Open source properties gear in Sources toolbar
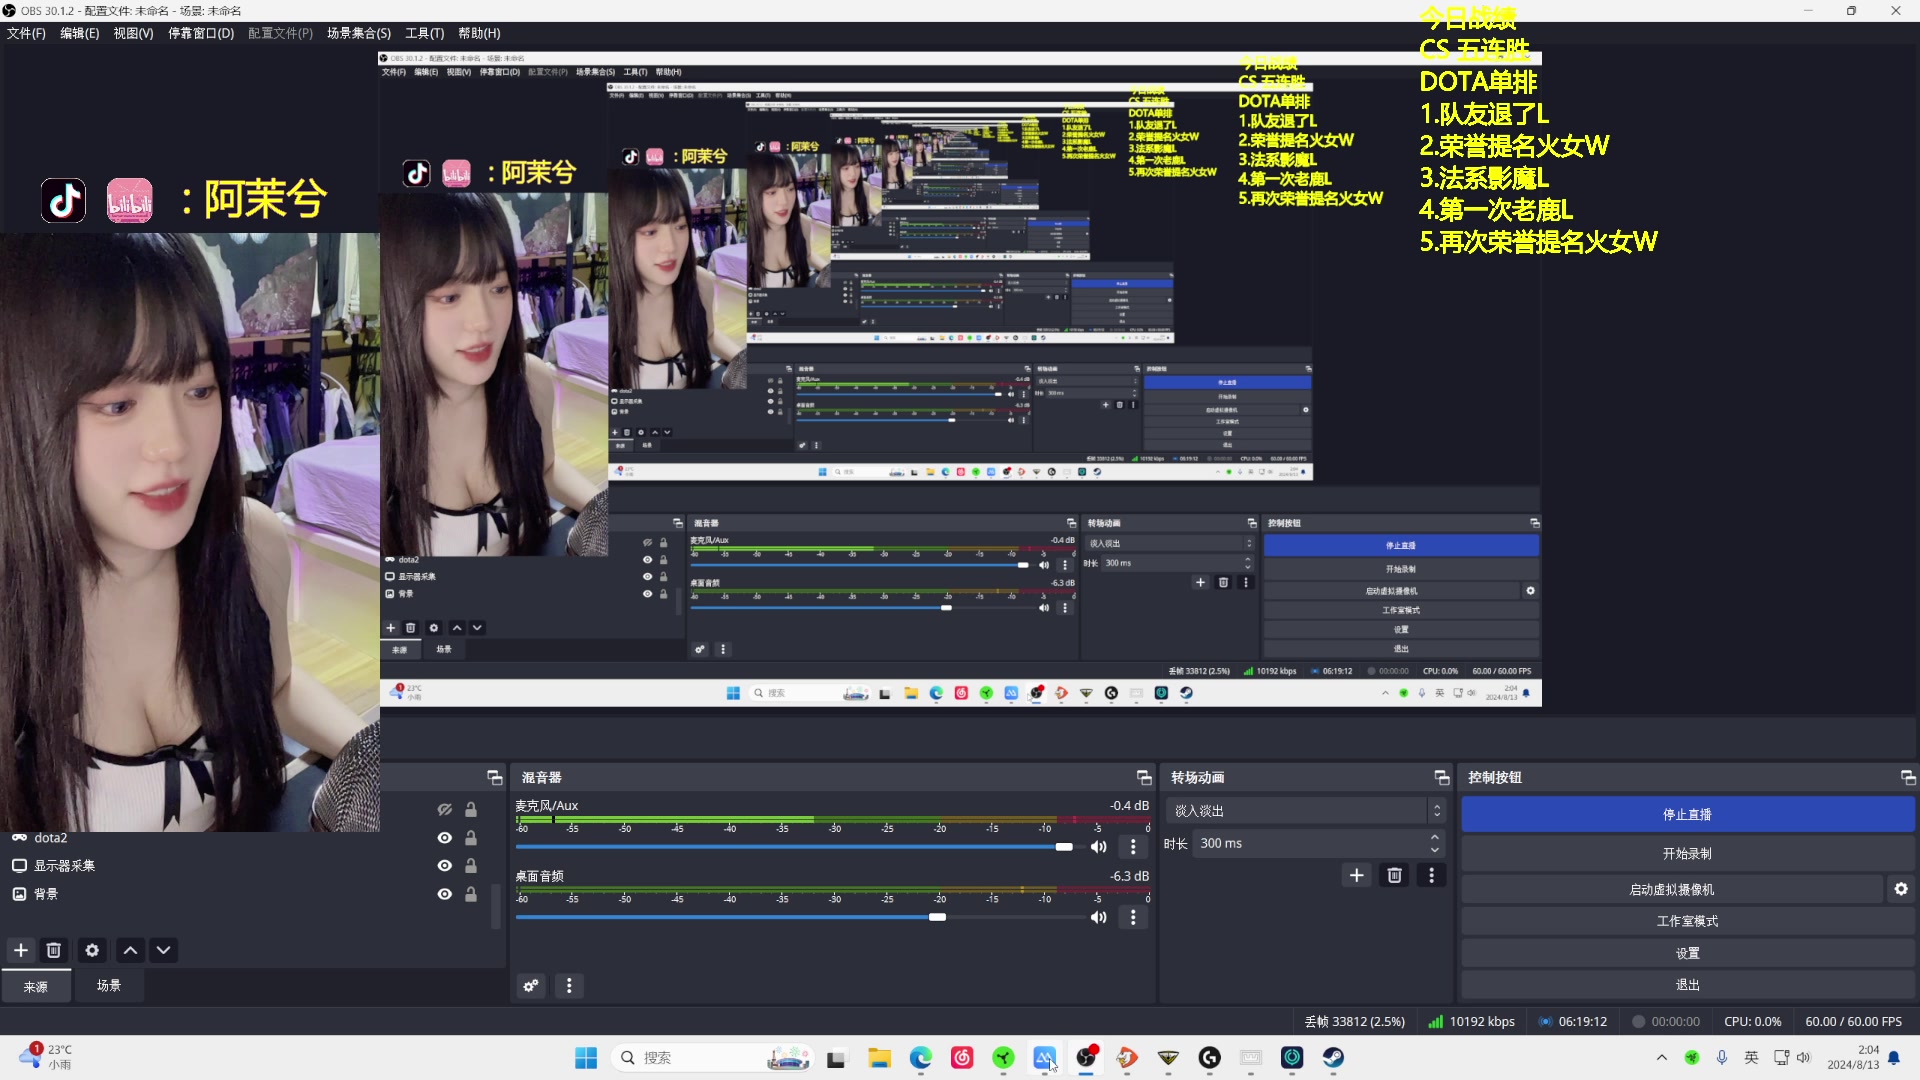The width and height of the screenshot is (1920, 1080). [92, 950]
